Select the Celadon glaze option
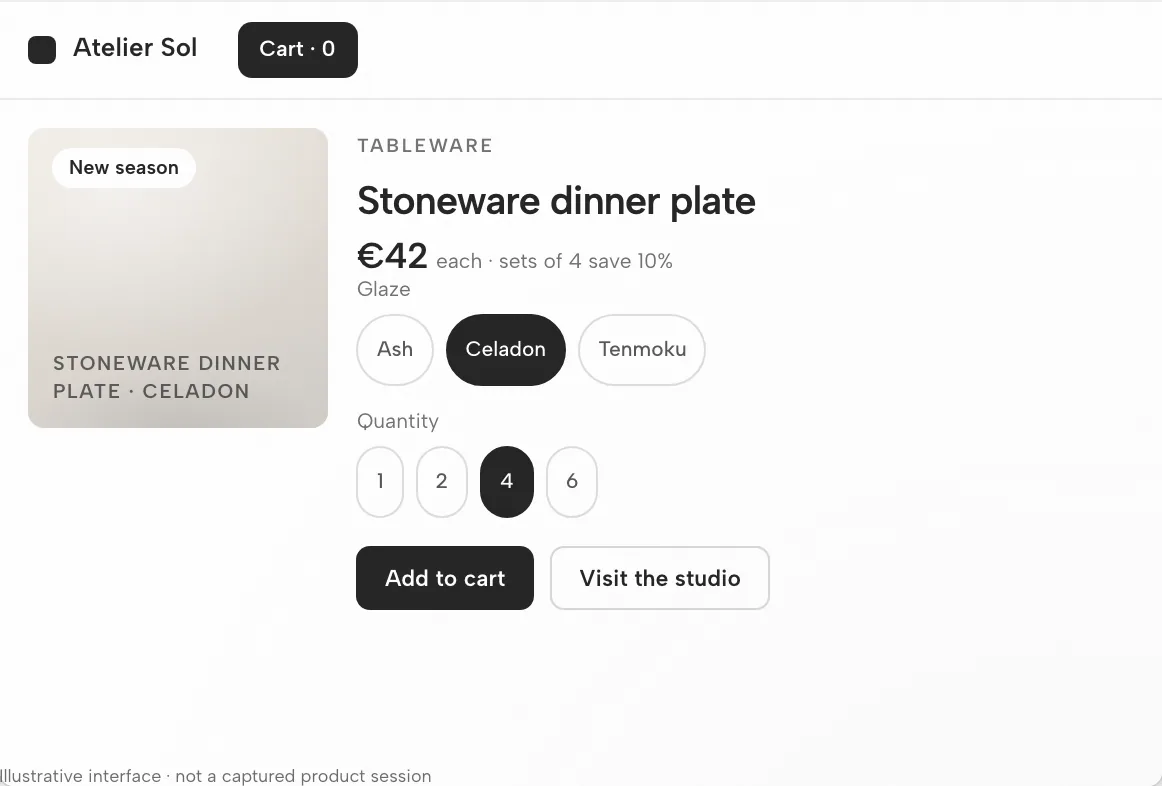 point(505,350)
